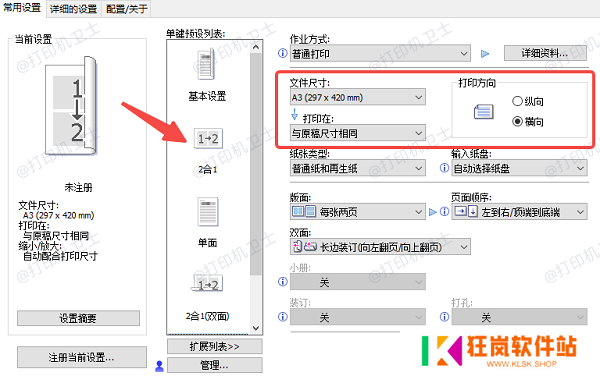This screenshot has height=376, width=600.
Task: Open the 双面 长边装订 dropdown
Action: click(x=380, y=247)
